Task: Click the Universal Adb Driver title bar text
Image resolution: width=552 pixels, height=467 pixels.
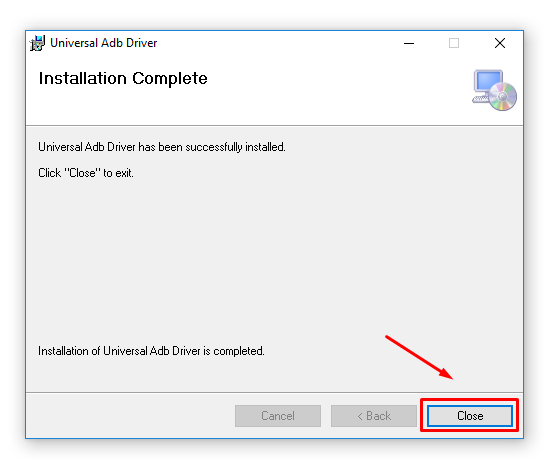Action: 104,43
